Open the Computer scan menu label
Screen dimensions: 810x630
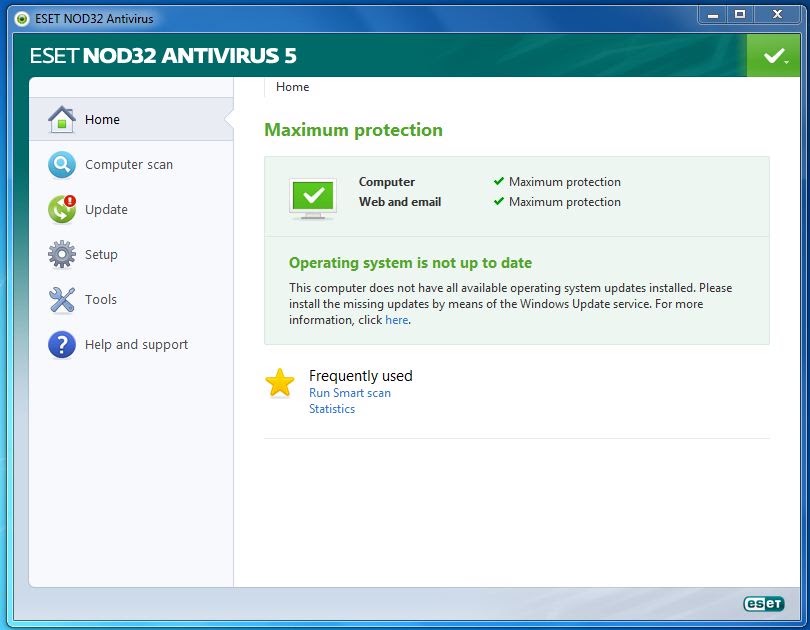click(129, 165)
